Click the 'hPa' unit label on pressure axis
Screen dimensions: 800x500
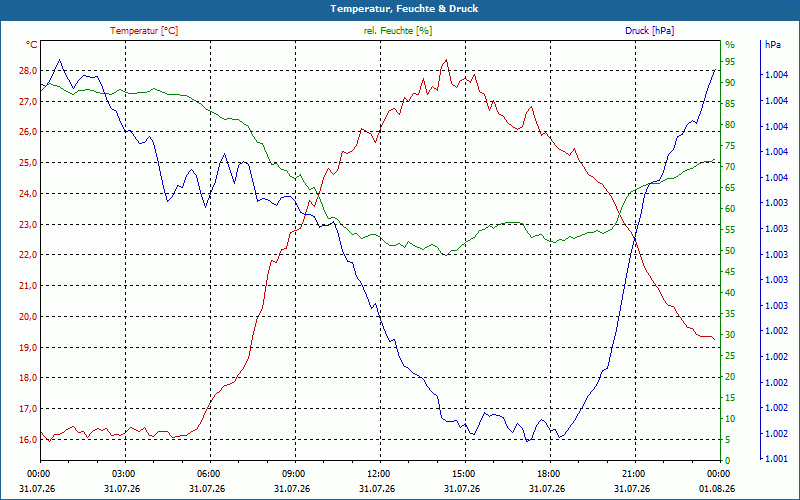(x=773, y=45)
